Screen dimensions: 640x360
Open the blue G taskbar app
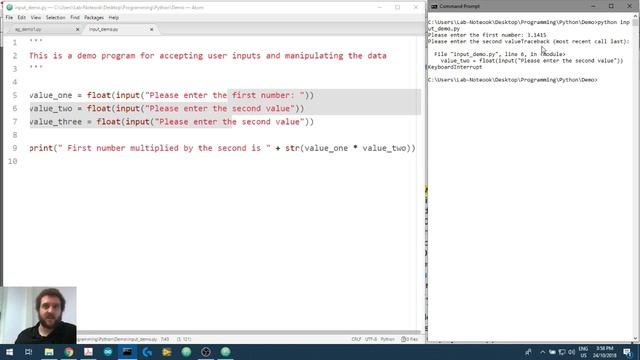(x=147, y=352)
